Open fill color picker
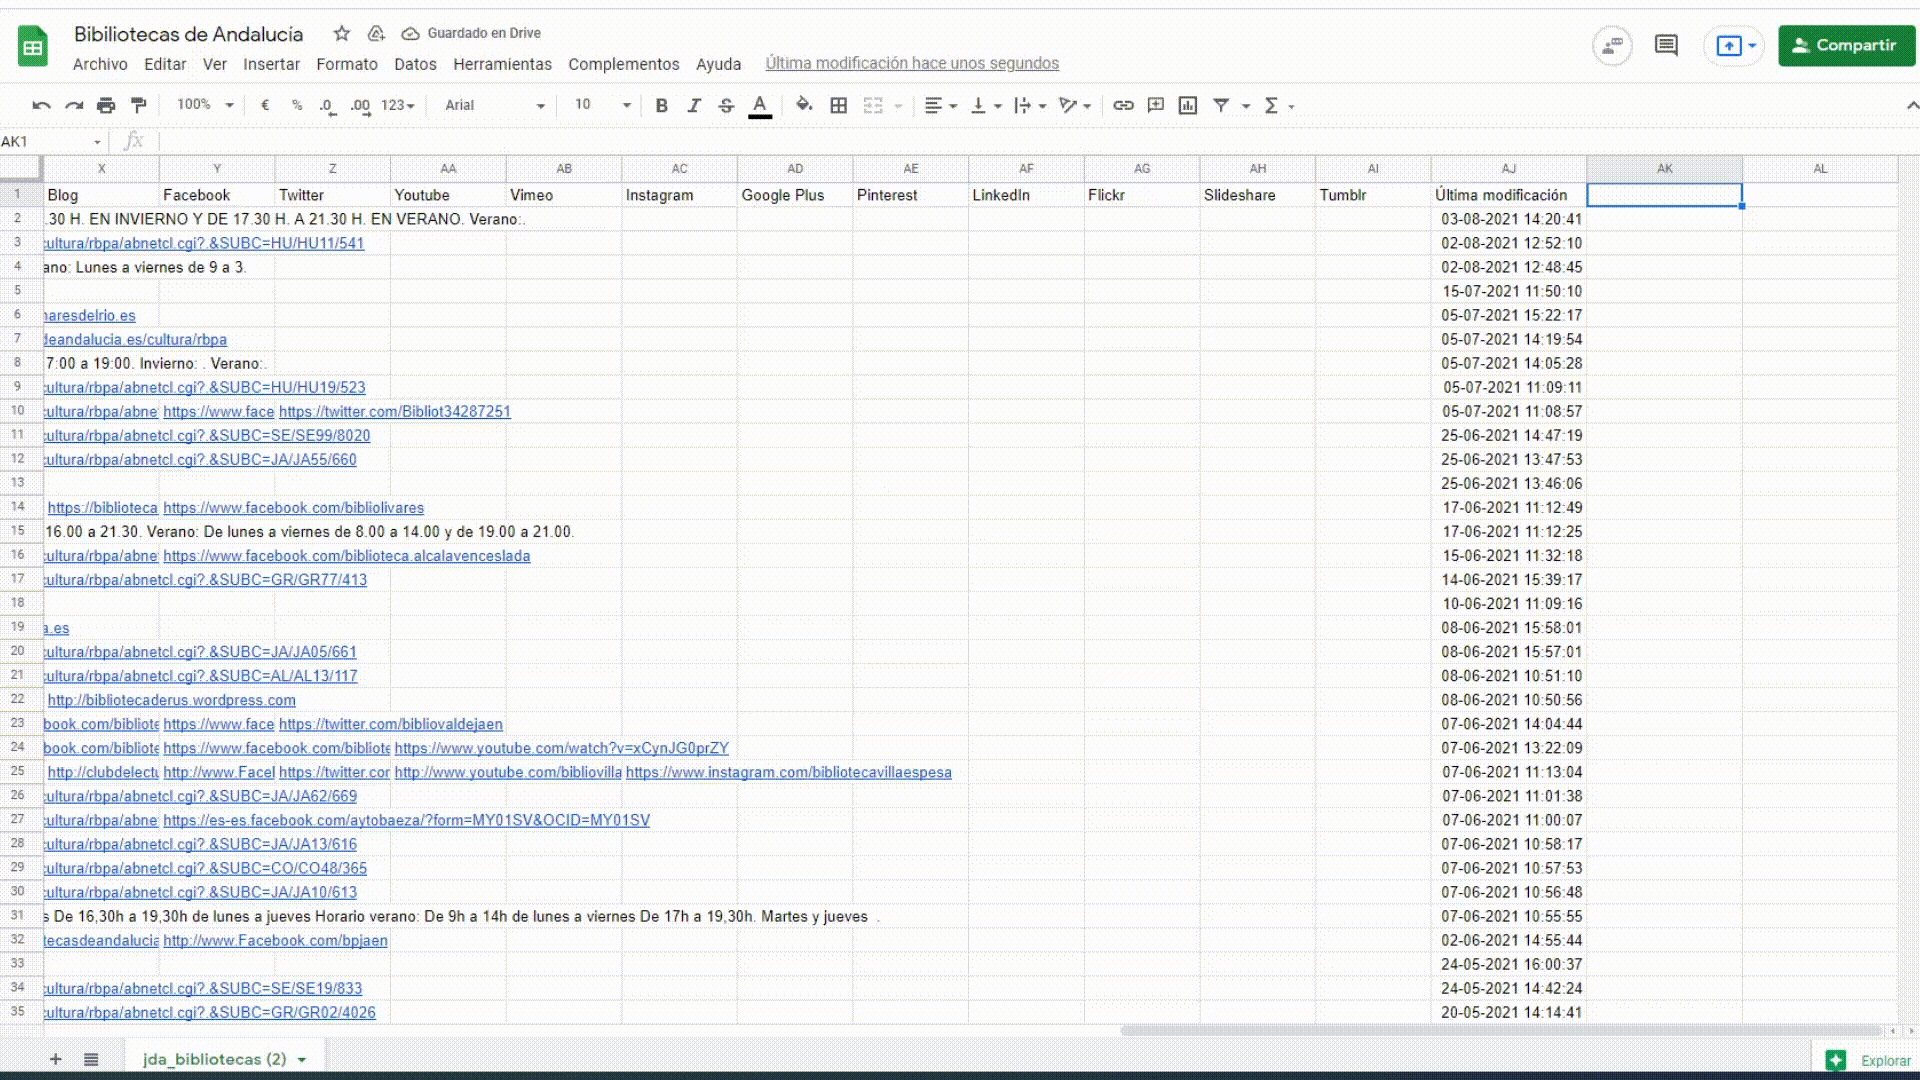 pyautogui.click(x=804, y=105)
